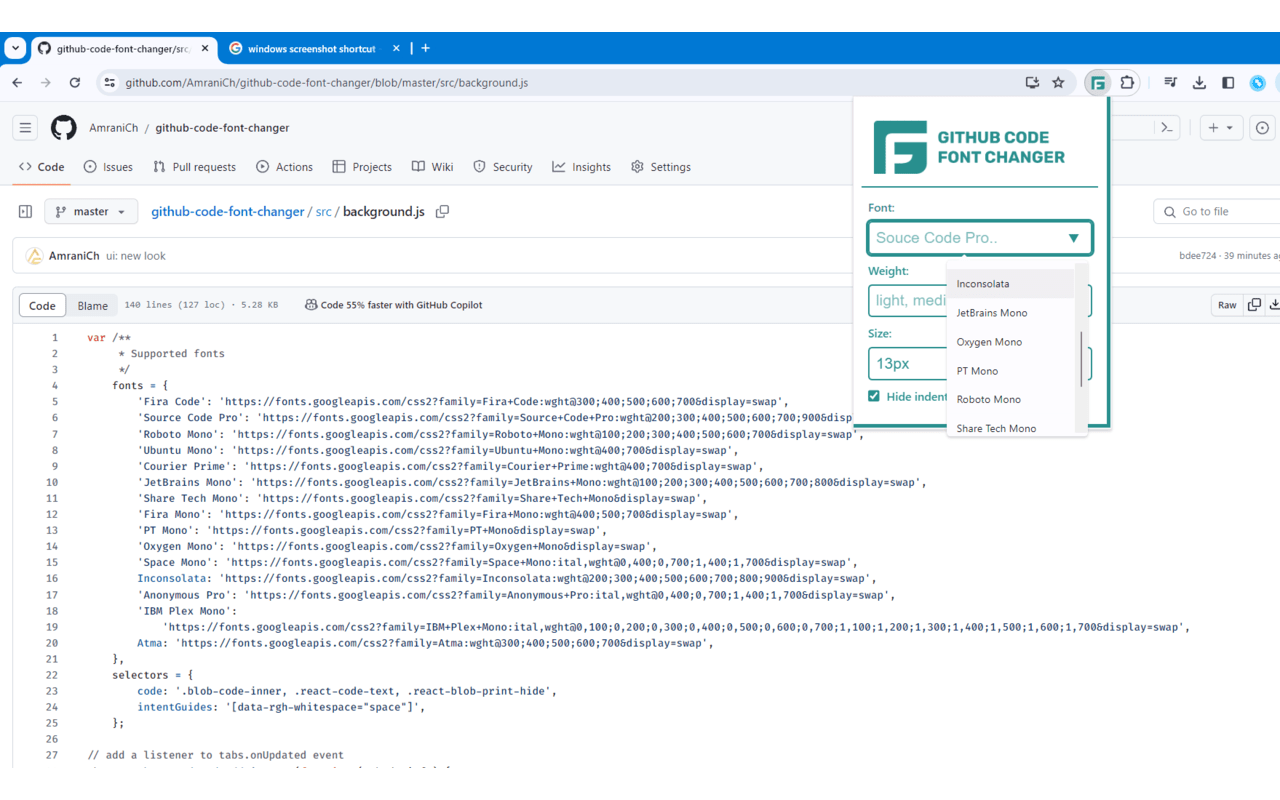
Task: Bookmark the page with the star icon
Action: pyautogui.click(x=1059, y=83)
